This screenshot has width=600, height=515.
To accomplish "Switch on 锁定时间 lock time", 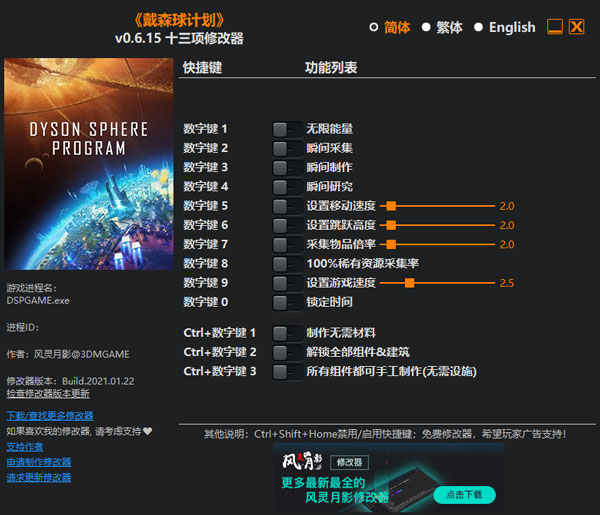I will pos(287,302).
